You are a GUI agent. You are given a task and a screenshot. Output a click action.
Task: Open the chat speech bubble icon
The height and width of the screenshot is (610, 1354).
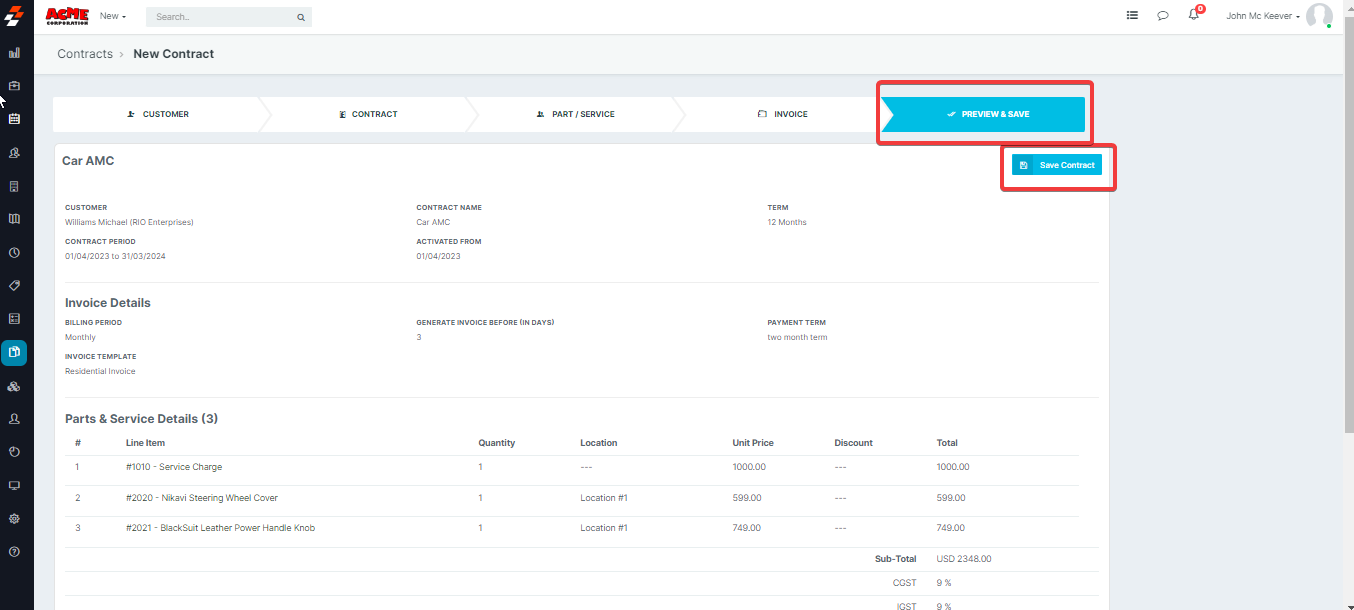click(x=1162, y=16)
